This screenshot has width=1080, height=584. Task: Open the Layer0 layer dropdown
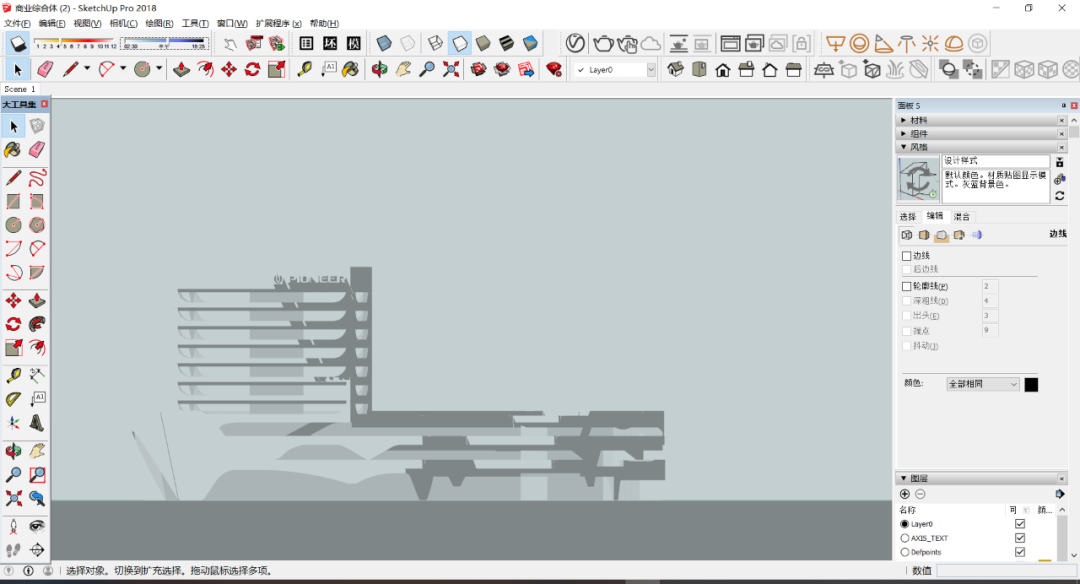pyautogui.click(x=650, y=70)
